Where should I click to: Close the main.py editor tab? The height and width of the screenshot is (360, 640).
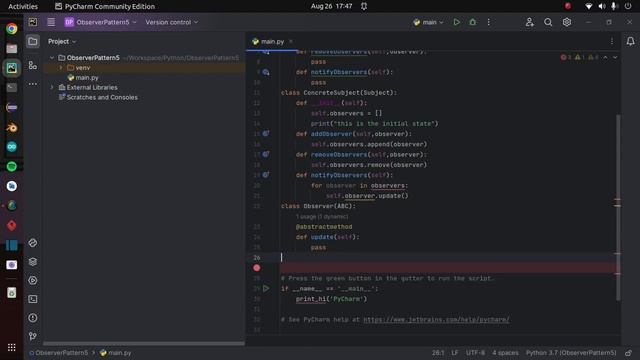pyautogui.click(x=291, y=41)
